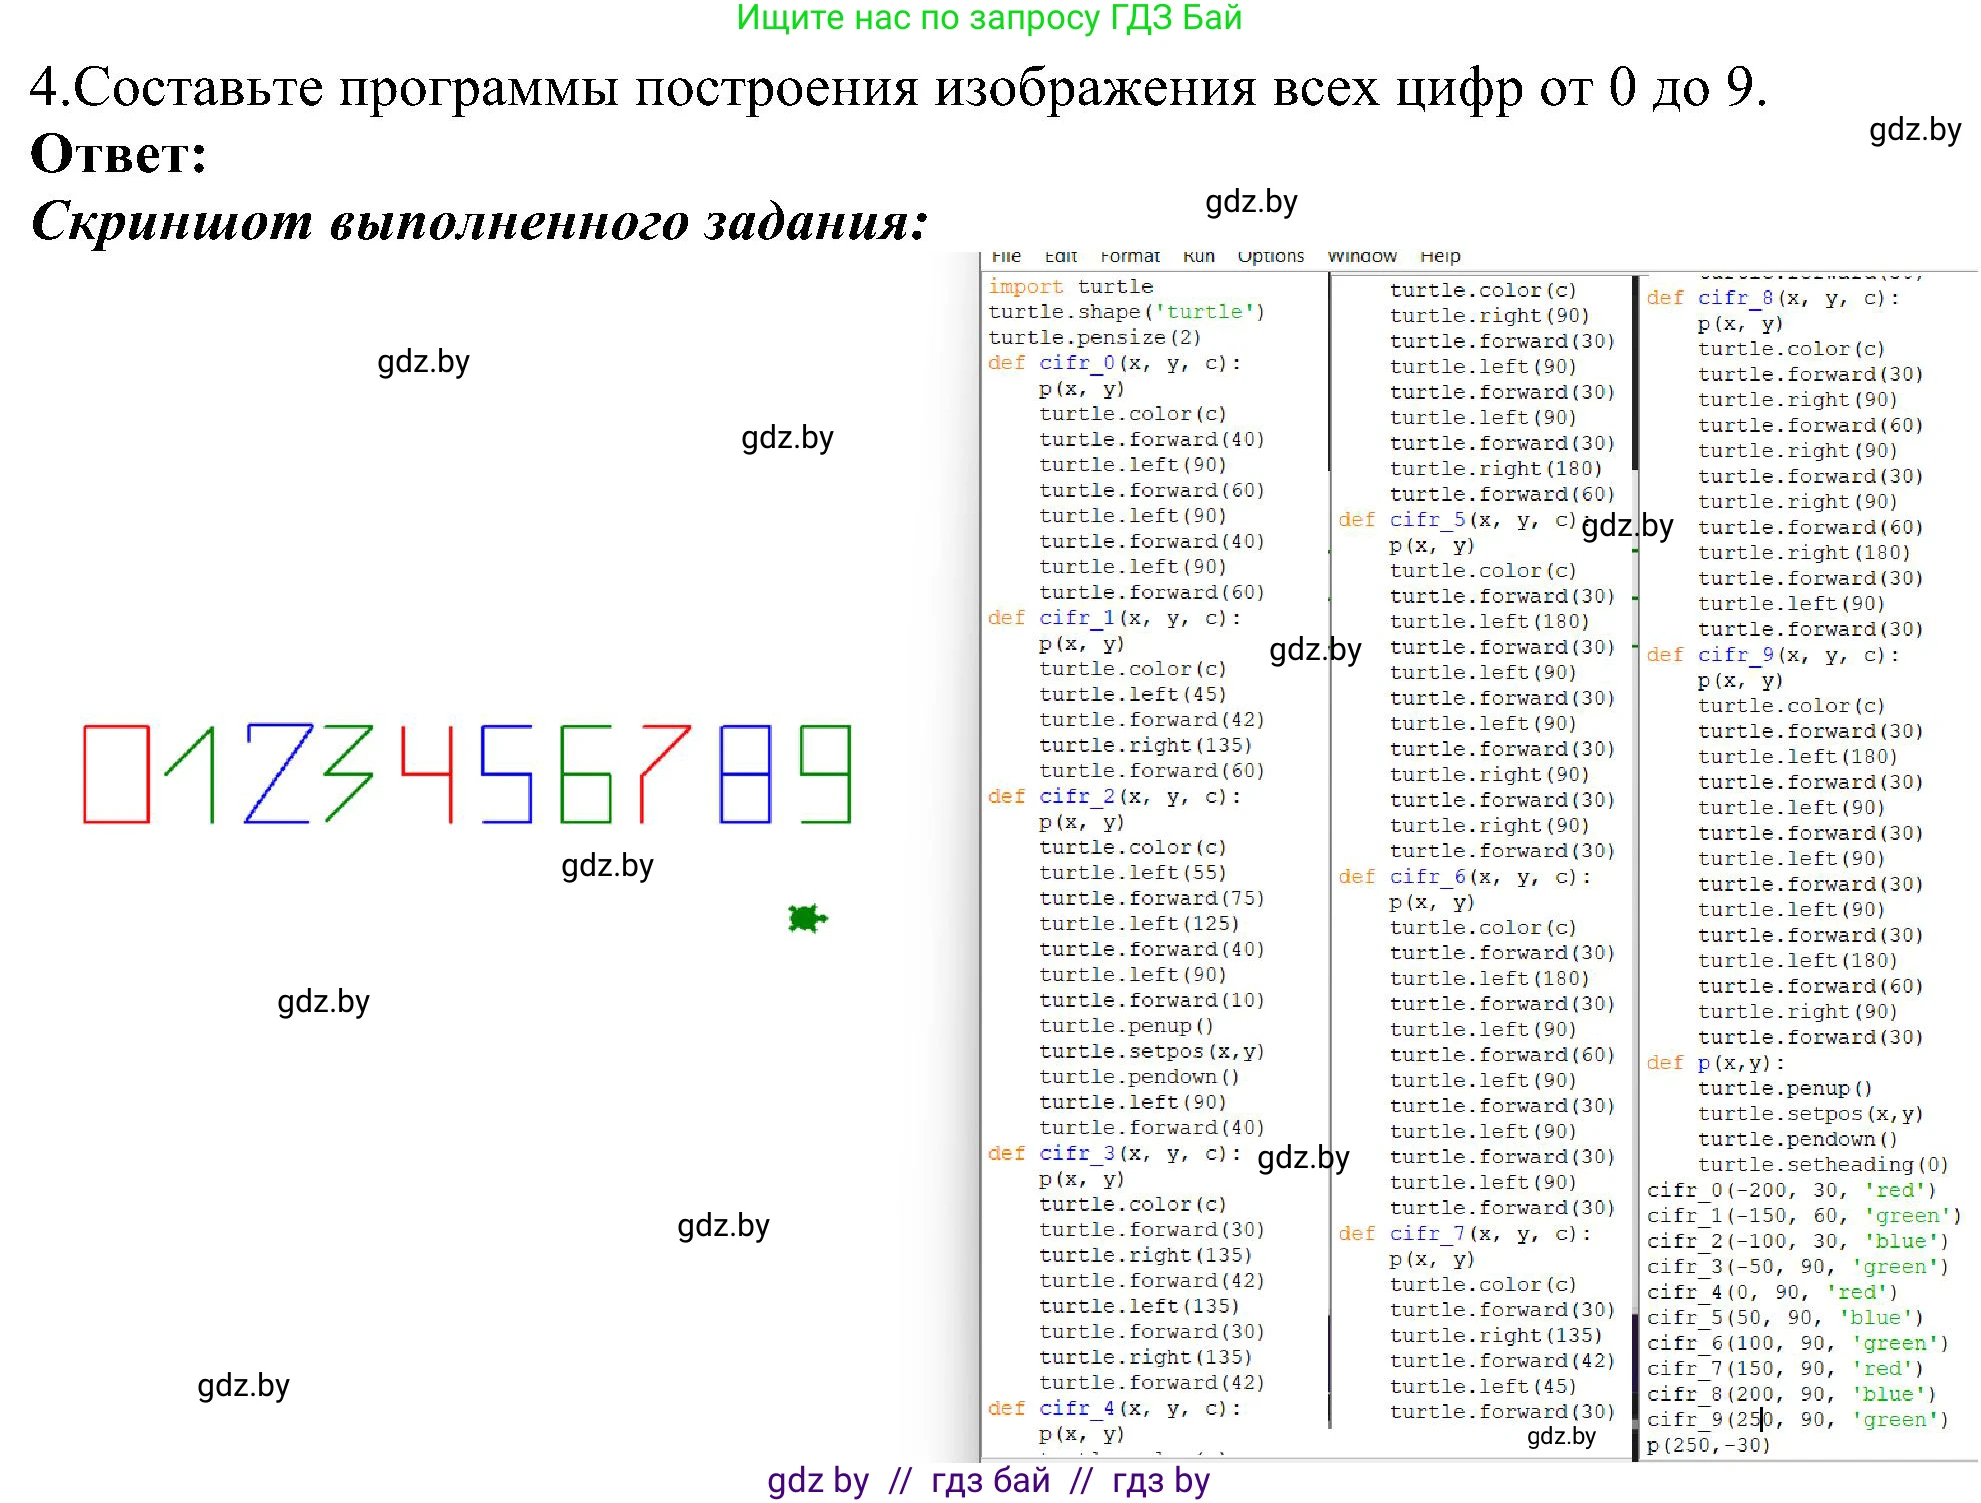
Task: Open the Window menu
Action: [1363, 256]
